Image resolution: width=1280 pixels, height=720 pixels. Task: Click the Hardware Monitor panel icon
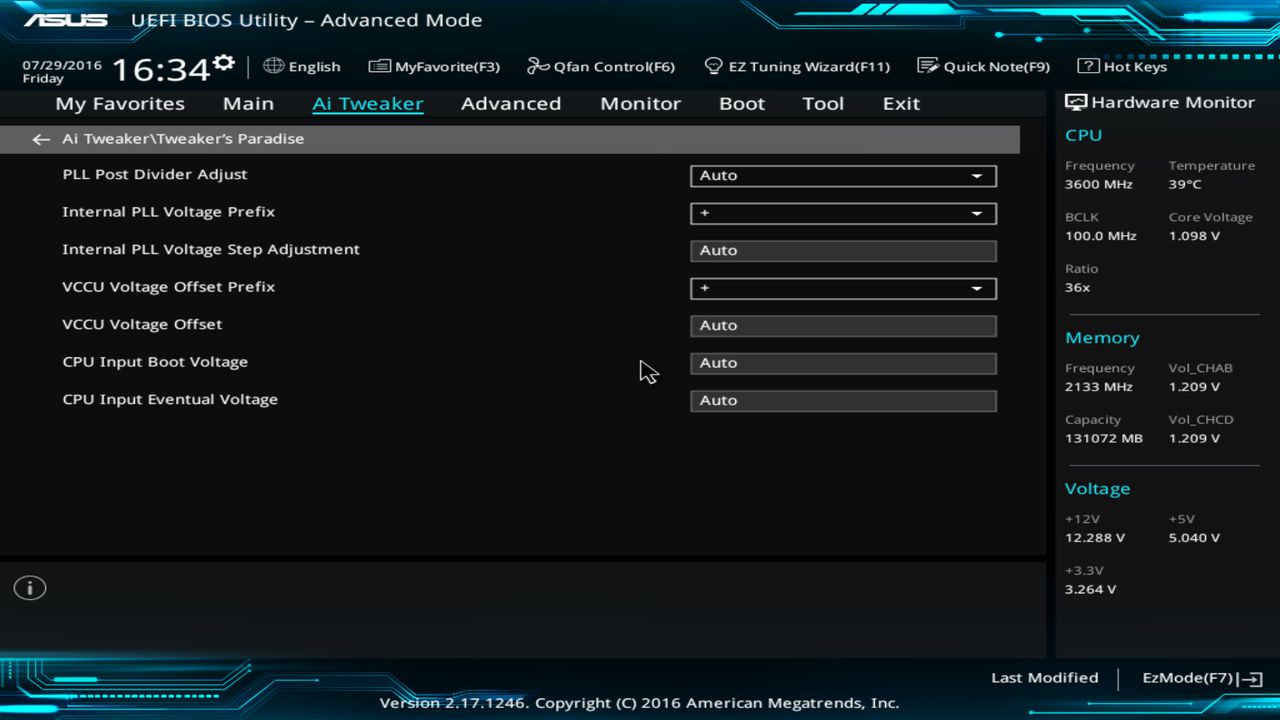tap(1075, 101)
